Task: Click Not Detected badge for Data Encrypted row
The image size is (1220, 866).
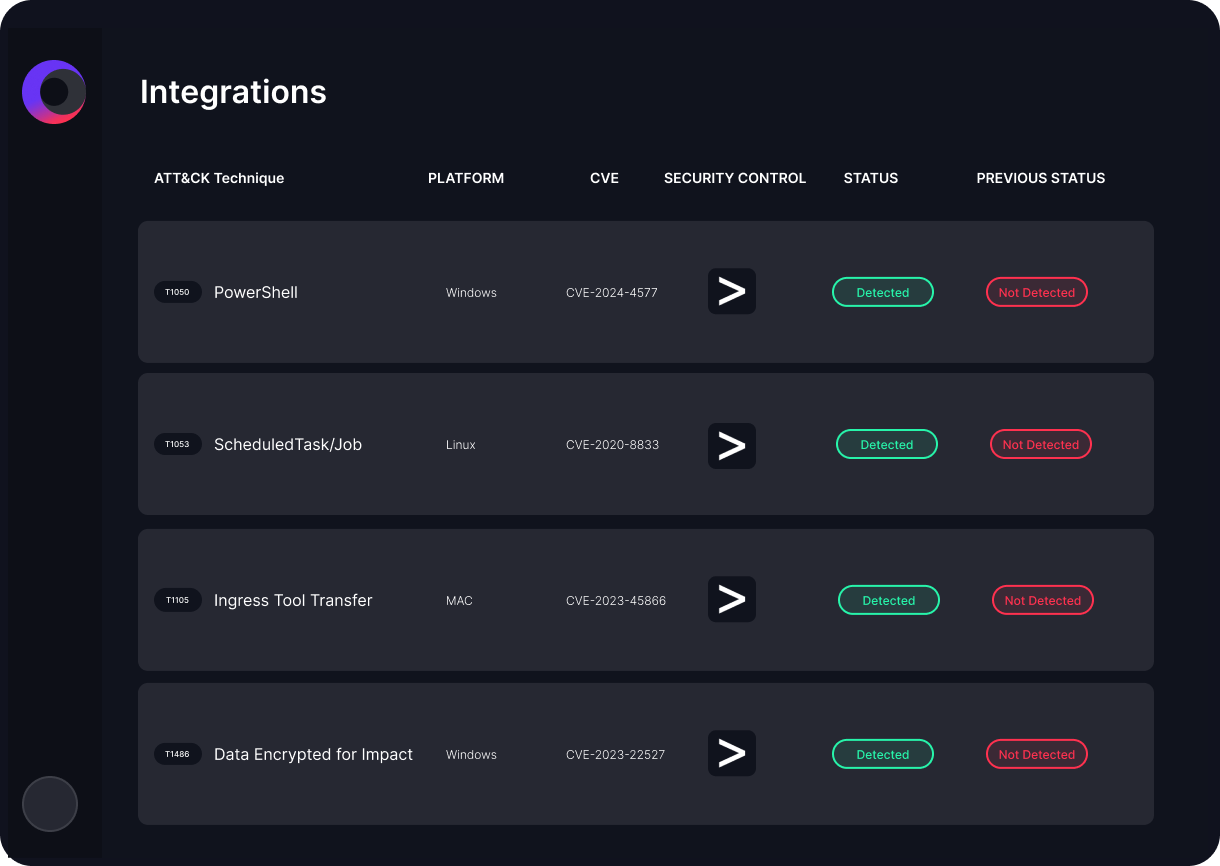Action: pyautogui.click(x=1037, y=754)
